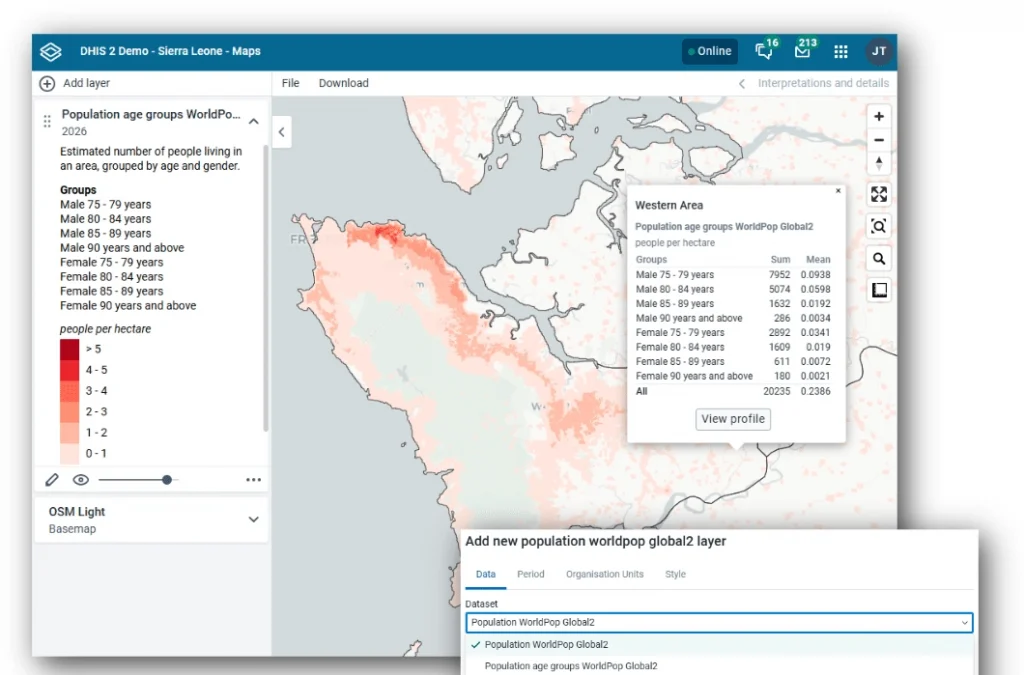Reset the map bearing to north

pyautogui.click(x=878, y=163)
